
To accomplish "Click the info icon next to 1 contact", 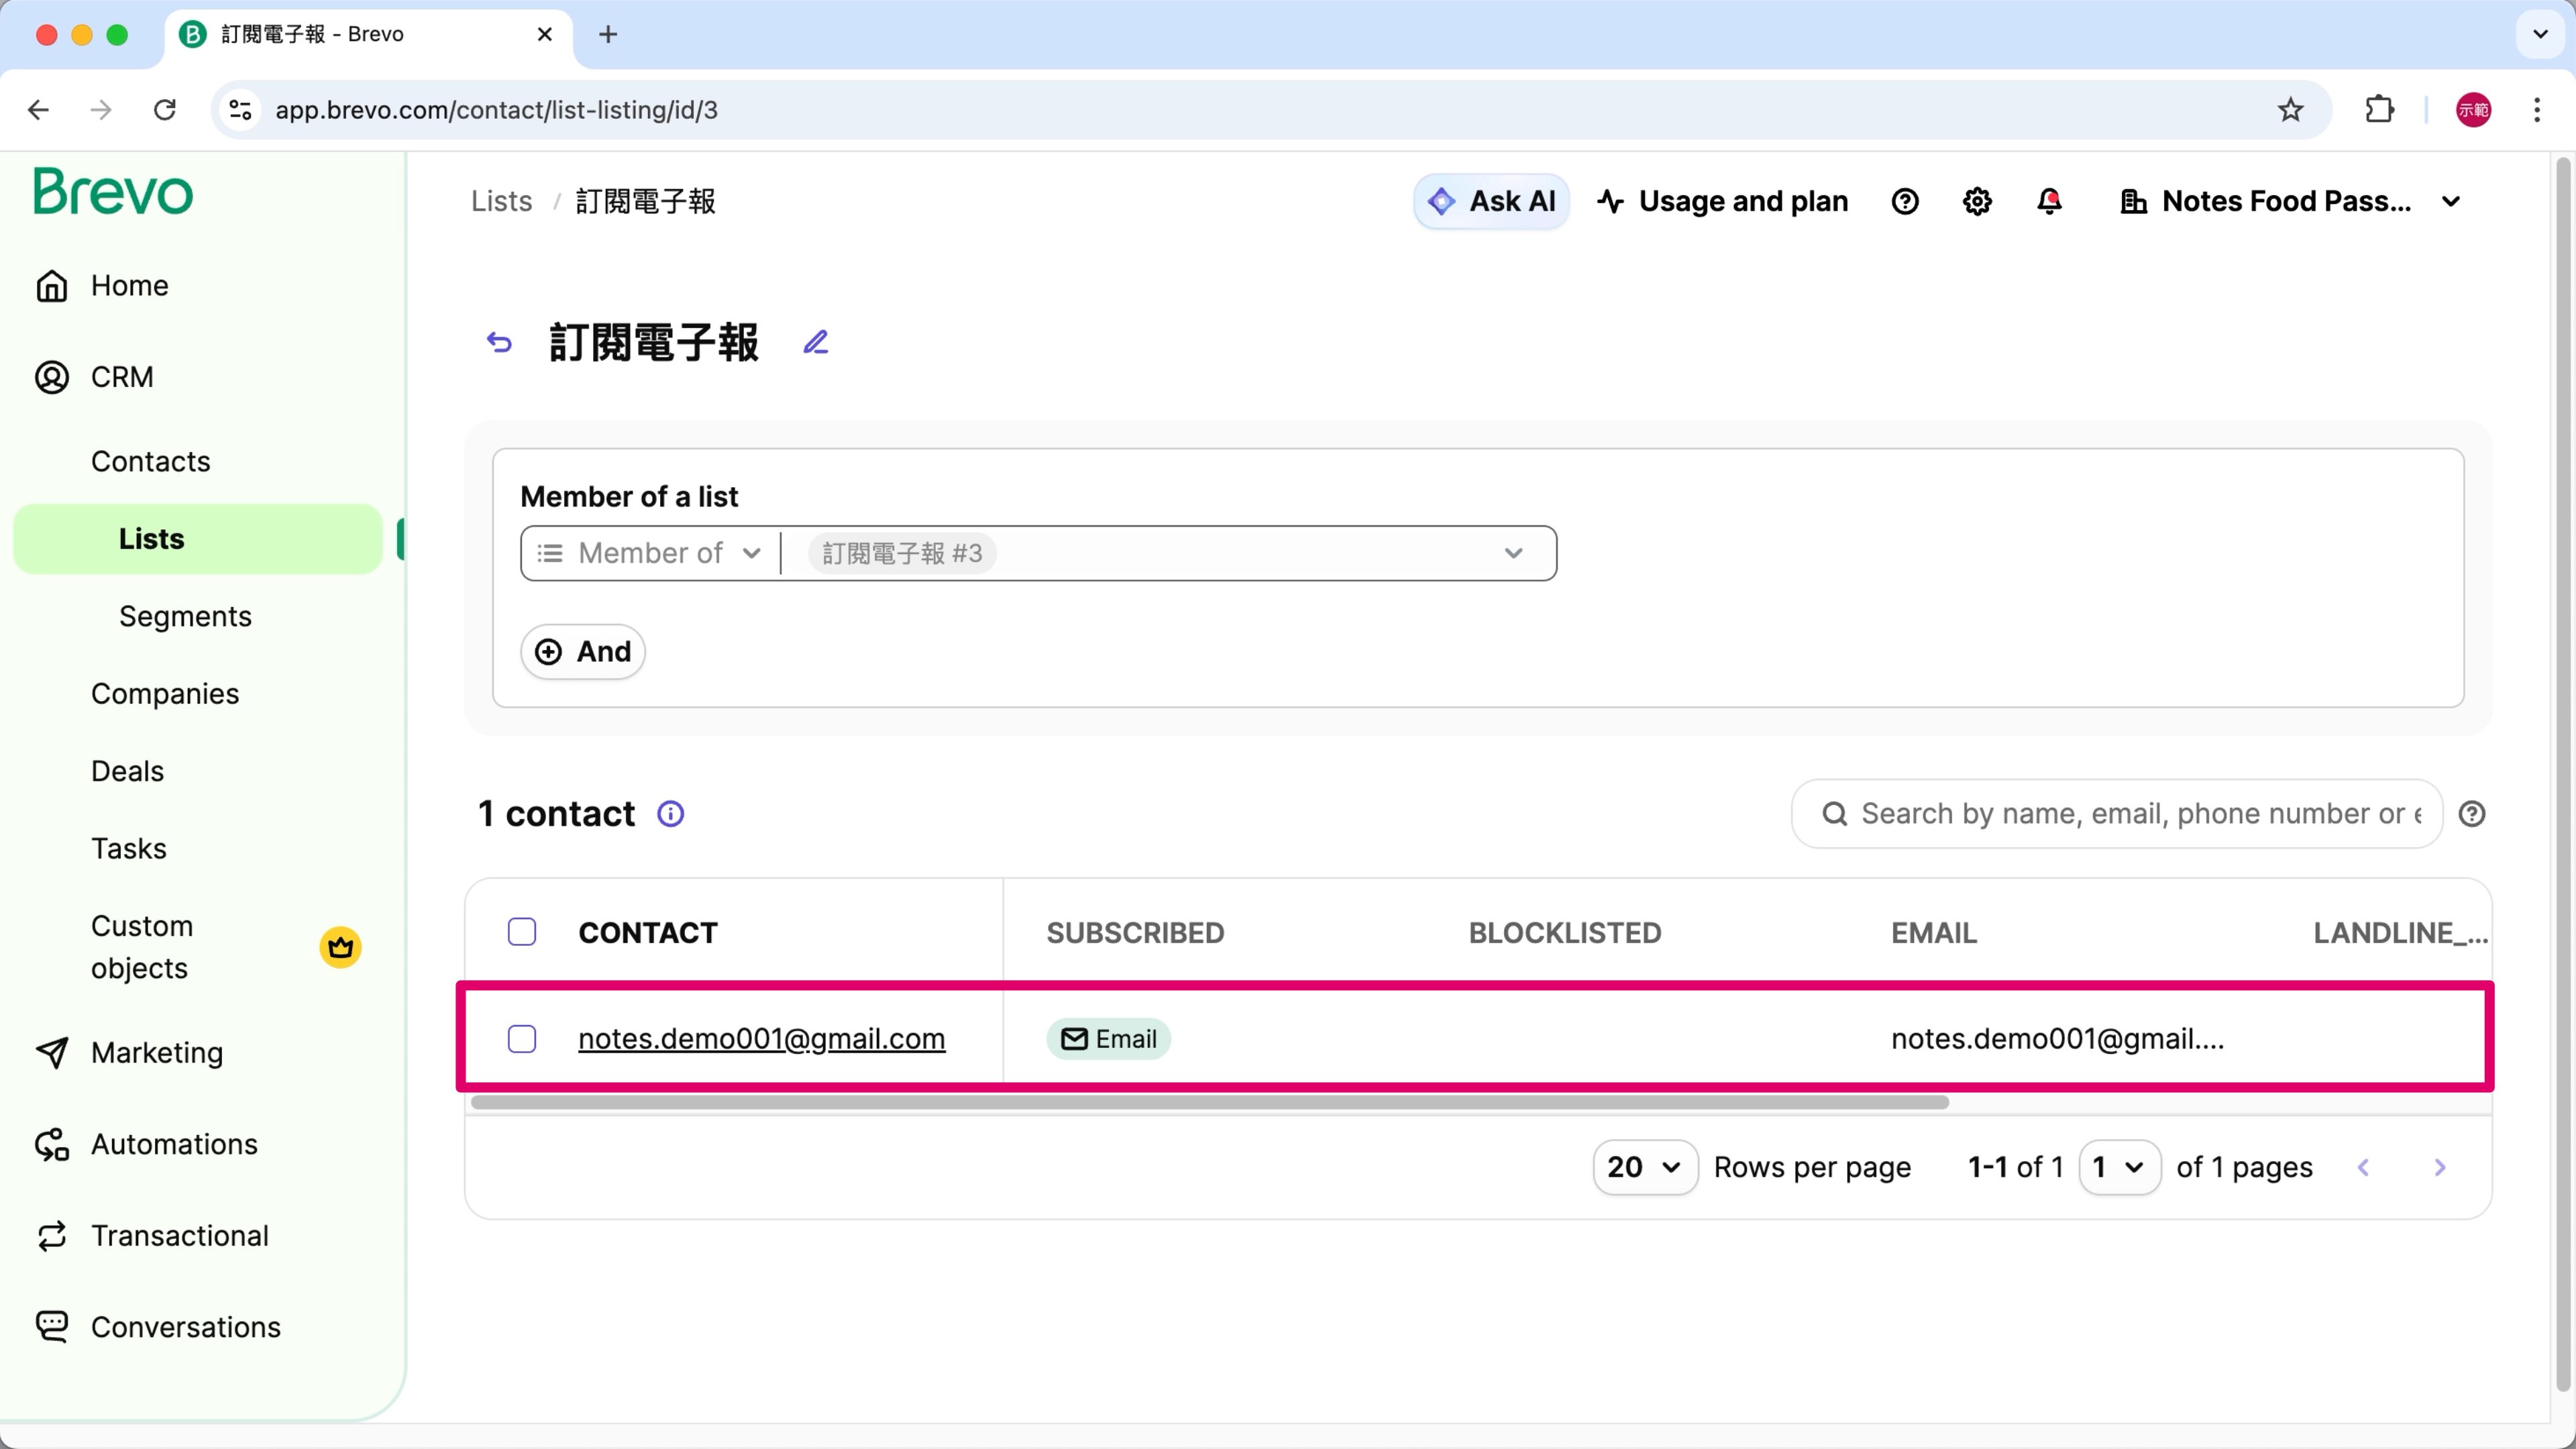I will (x=670, y=814).
